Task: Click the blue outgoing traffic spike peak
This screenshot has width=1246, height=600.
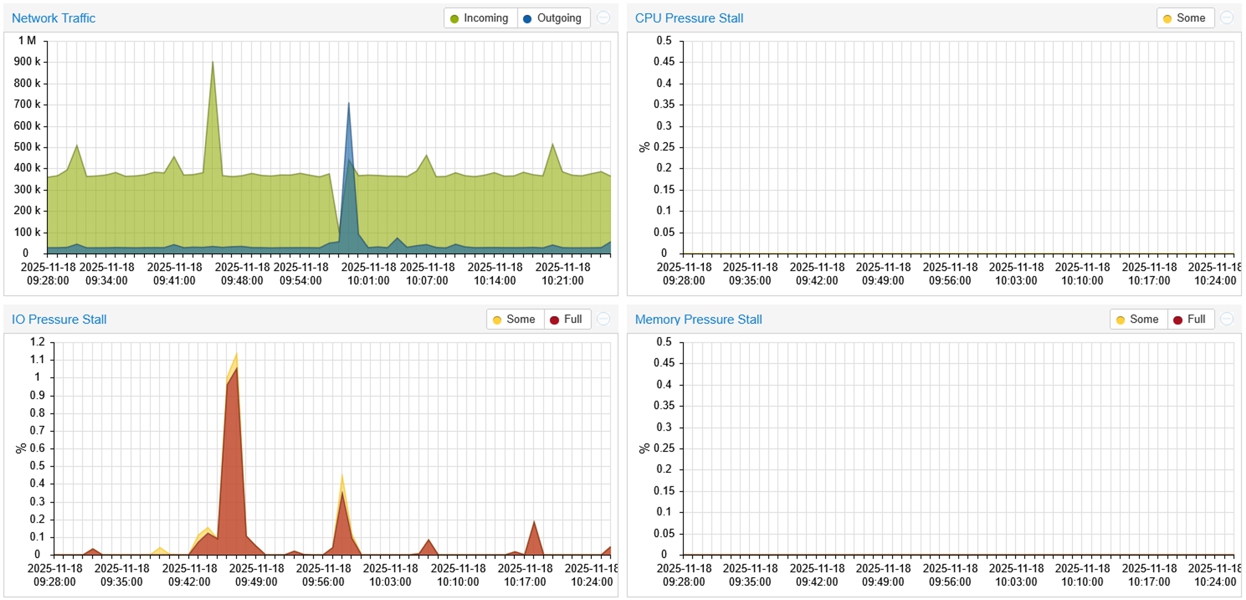Action: (348, 104)
